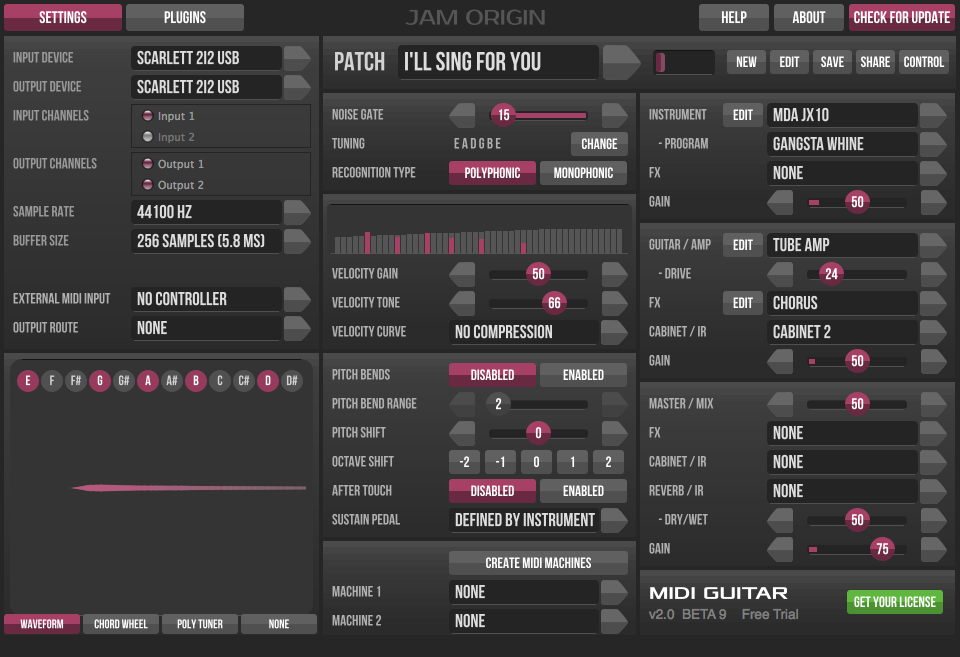Open Master Cabinet / IR None dropdown
The width and height of the screenshot is (960, 657).
(x=933, y=462)
